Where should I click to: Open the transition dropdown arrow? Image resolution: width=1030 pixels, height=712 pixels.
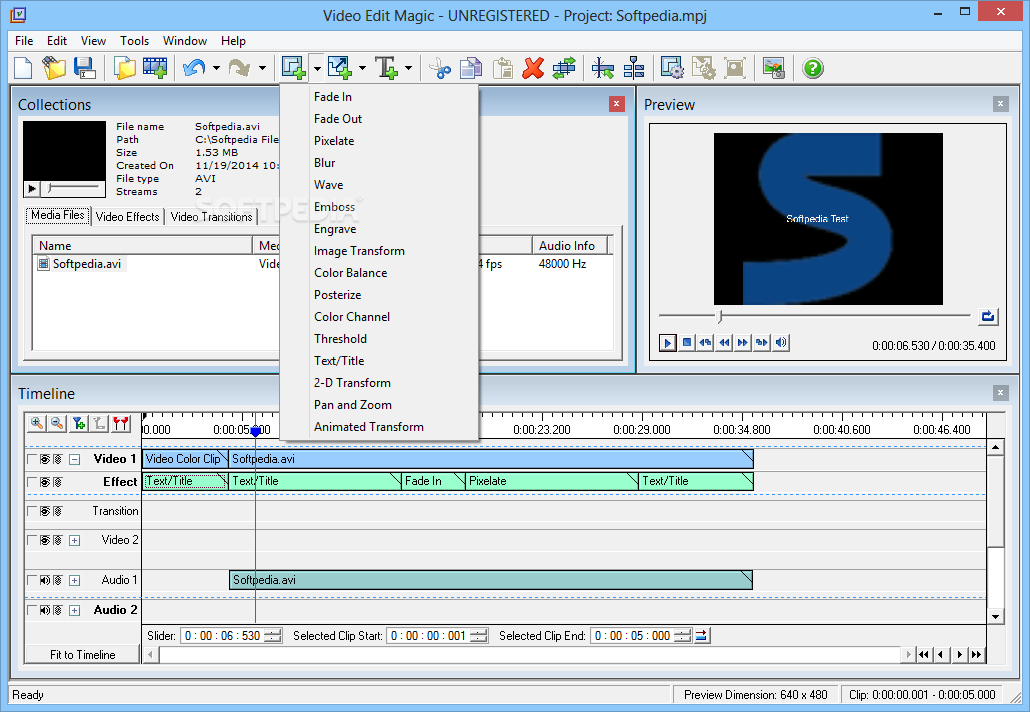pyautogui.click(x=363, y=68)
